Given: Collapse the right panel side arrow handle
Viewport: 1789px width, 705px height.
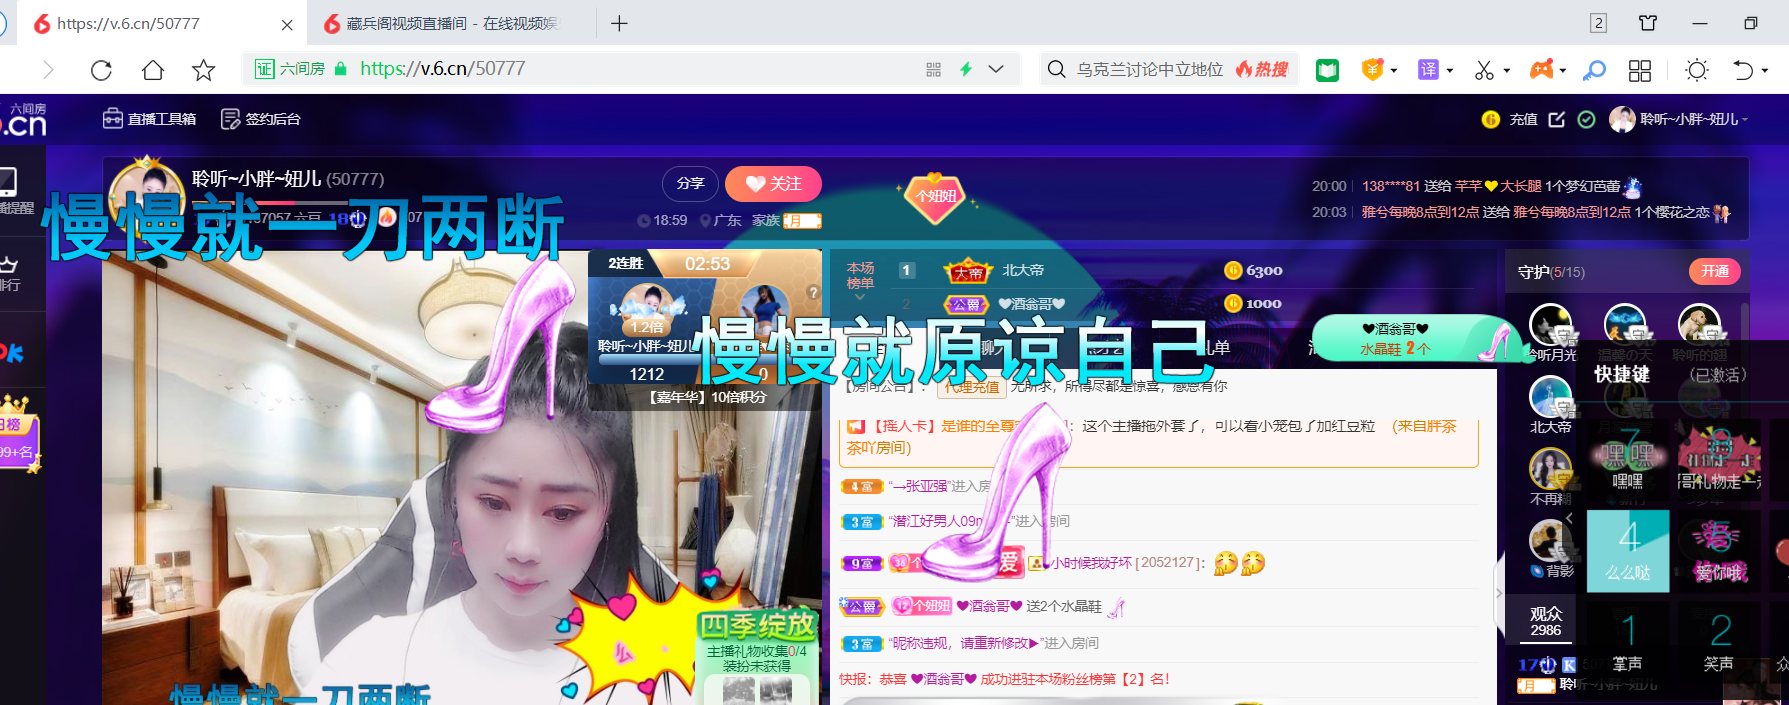Looking at the screenshot, I should (1498, 592).
